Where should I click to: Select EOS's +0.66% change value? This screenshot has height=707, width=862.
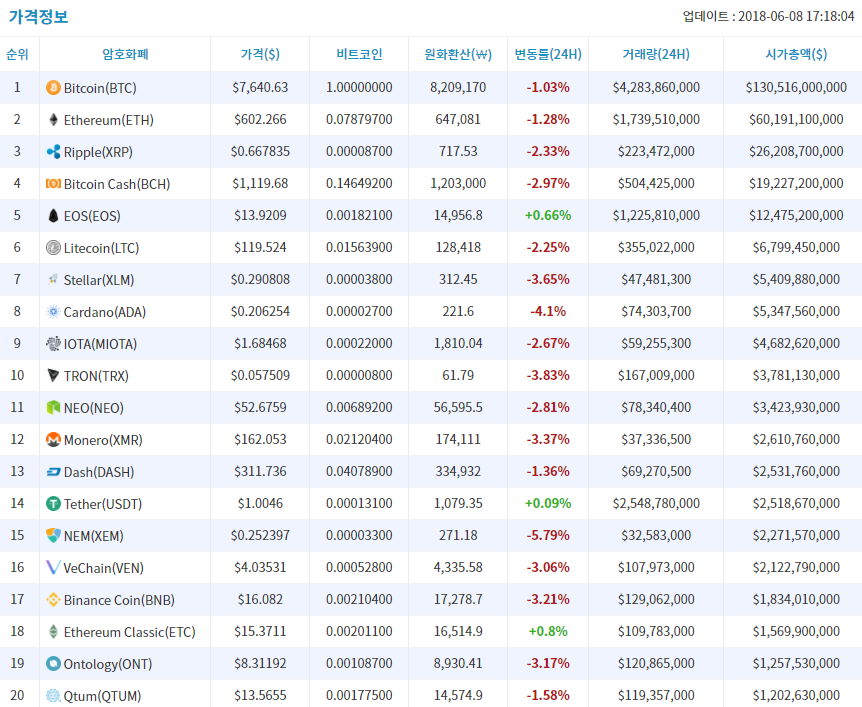click(x=548, y=216)
